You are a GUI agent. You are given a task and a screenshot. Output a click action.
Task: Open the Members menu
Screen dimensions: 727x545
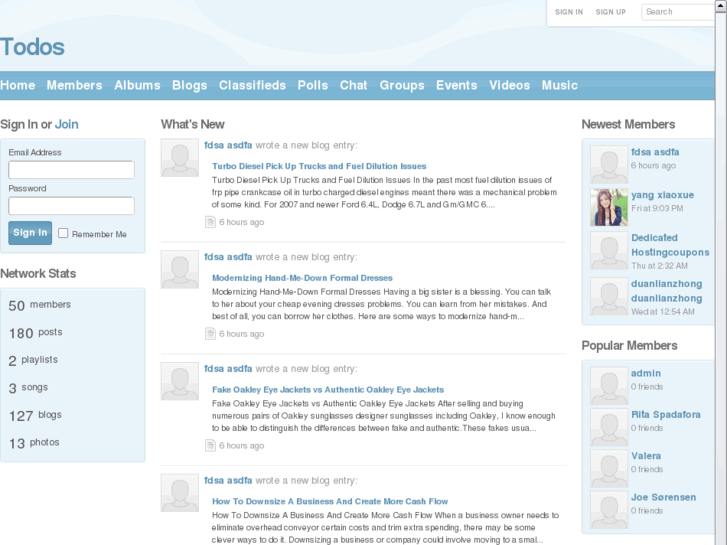pyautogui.click(x=74, y=85)
